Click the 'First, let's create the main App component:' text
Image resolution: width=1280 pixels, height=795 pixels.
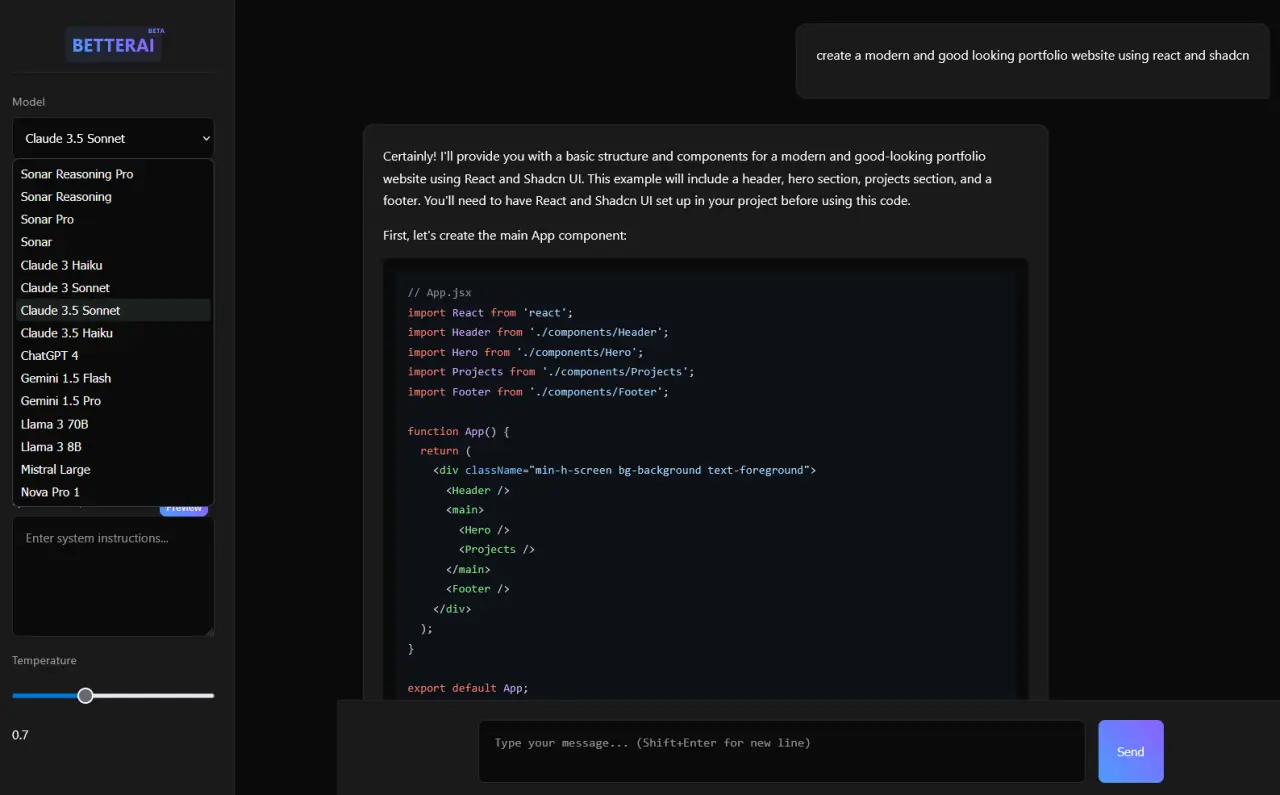[x=505, y=236]
